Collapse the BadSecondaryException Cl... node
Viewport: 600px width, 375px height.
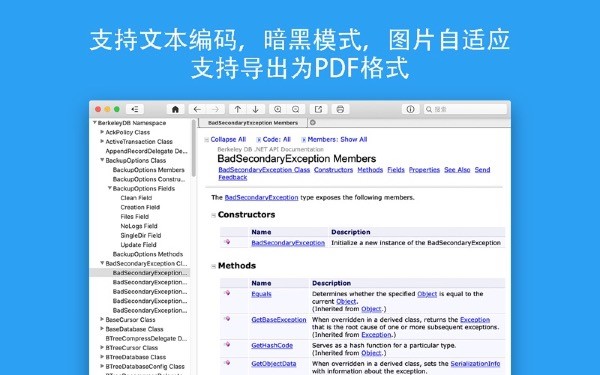coord(102,263)
